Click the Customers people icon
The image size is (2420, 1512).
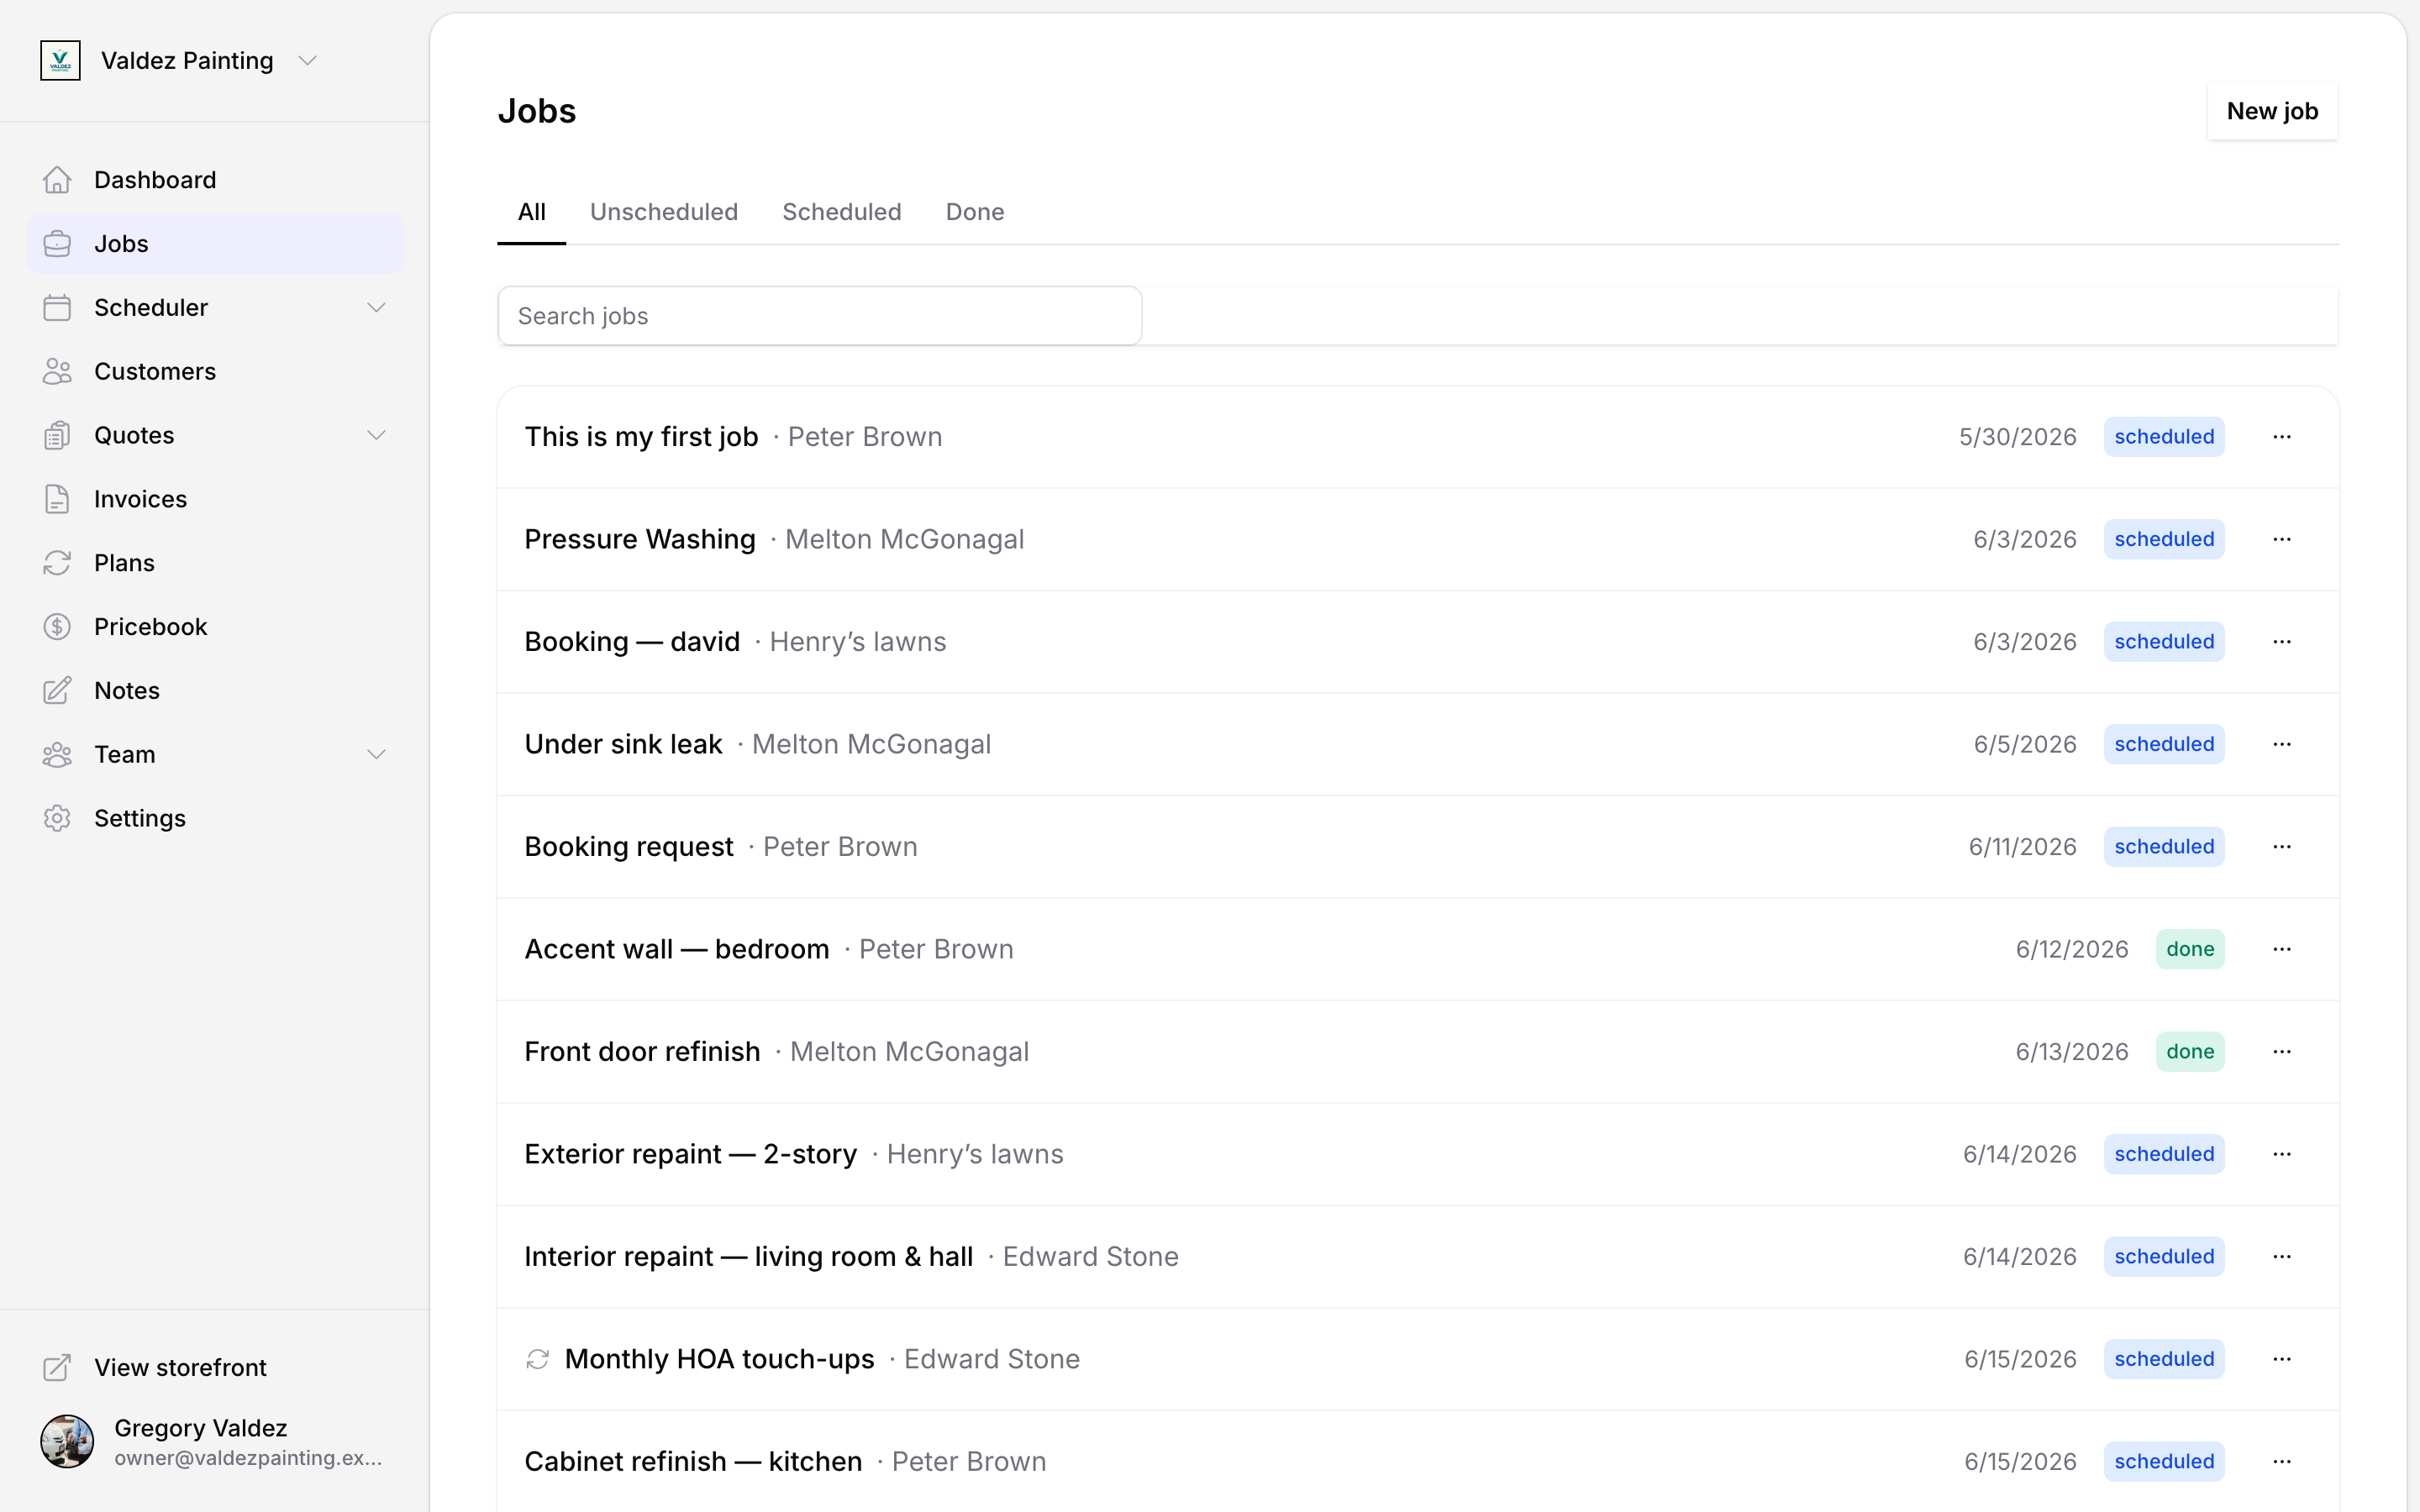point(57,372)
